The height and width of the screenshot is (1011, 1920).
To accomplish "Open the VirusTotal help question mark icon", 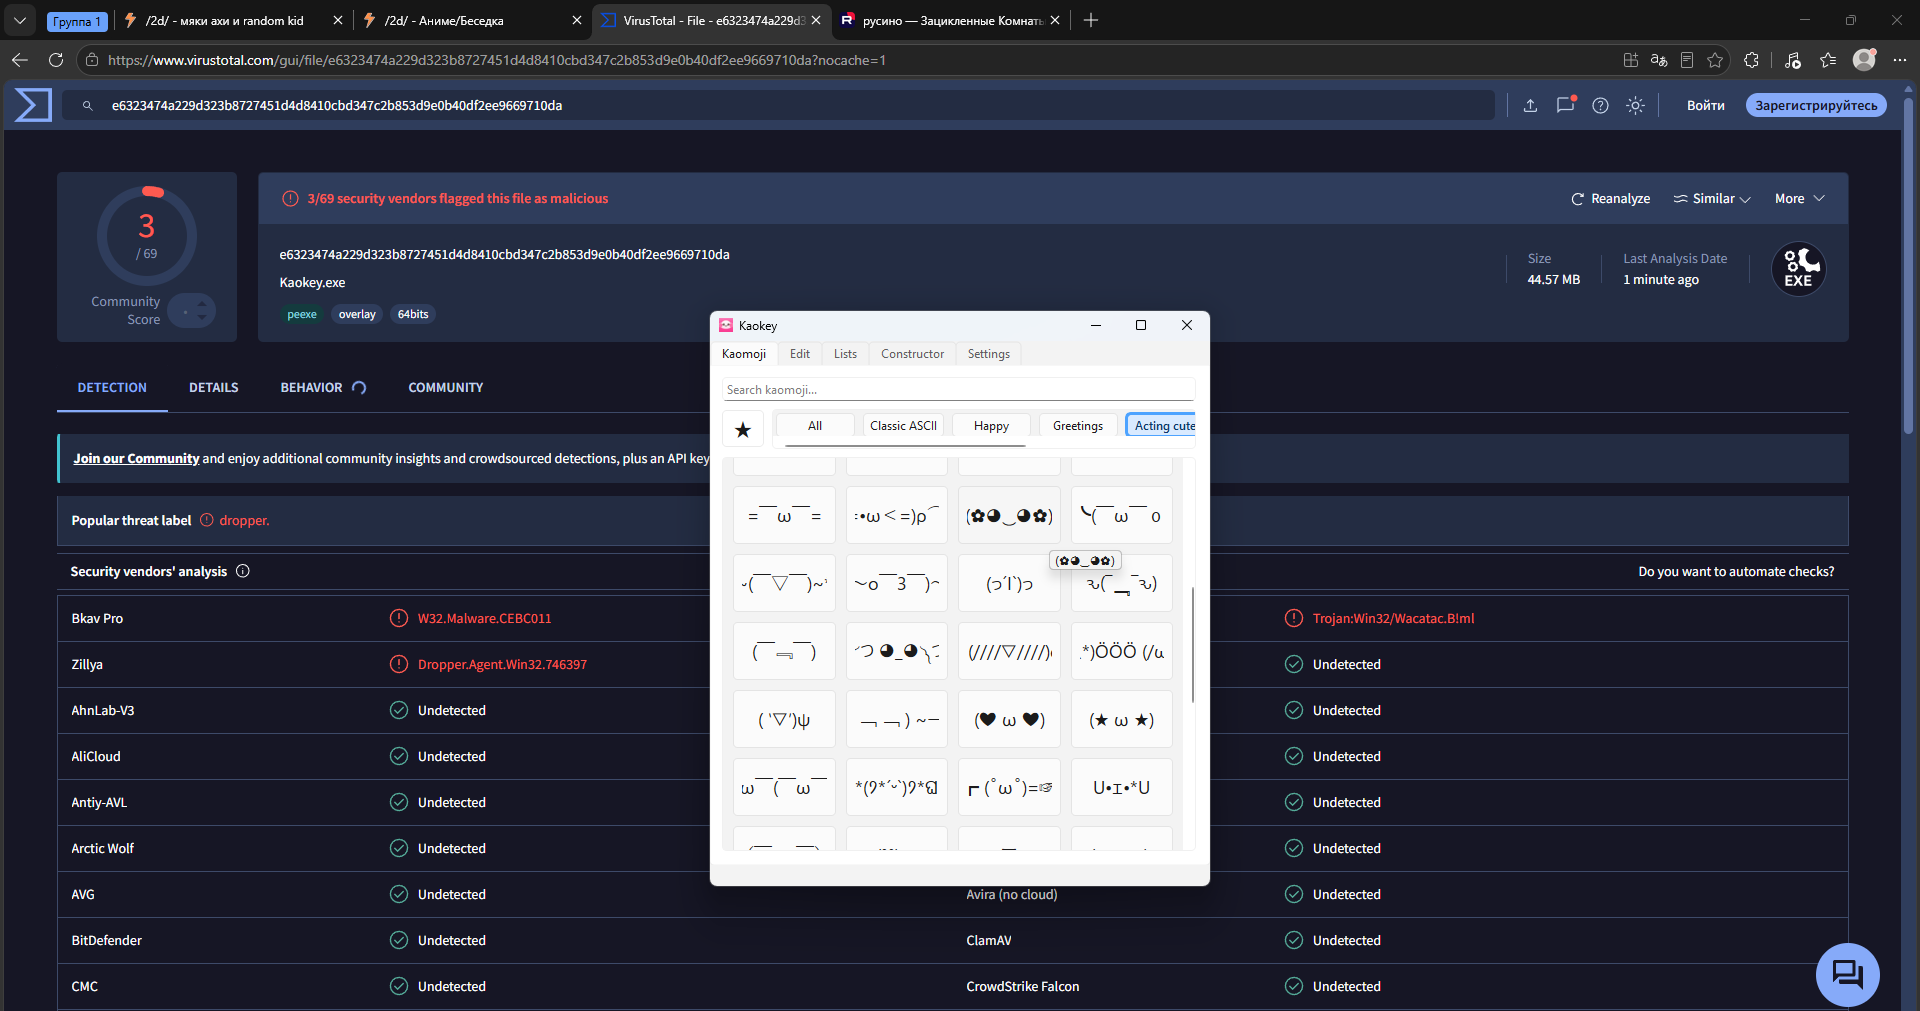I will click(1600, 105).
